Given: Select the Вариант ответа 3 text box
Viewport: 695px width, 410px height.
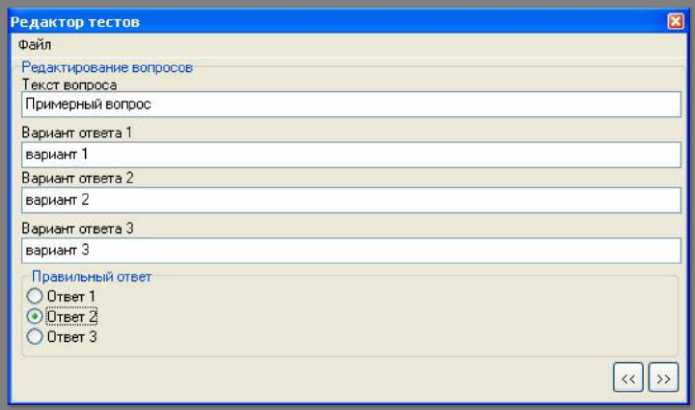Looking at the screenshot, I should tap(351, 250).
